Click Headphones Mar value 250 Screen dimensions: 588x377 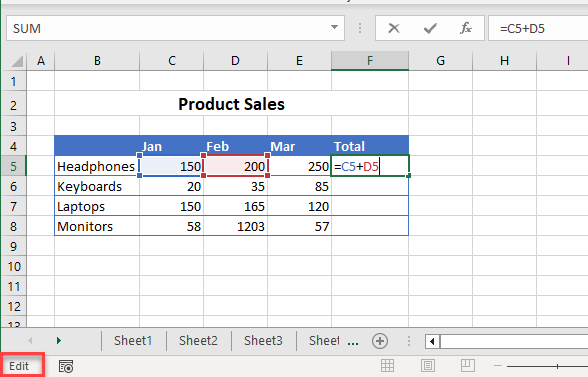[299, 166]
